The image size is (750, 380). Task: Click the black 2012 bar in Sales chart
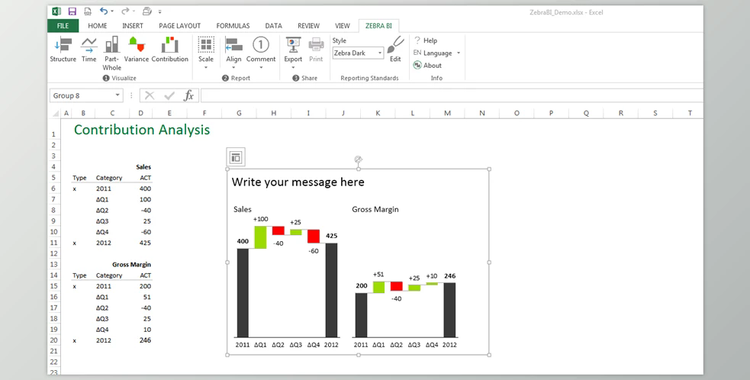pyautogui.click(x=331, y=290)
